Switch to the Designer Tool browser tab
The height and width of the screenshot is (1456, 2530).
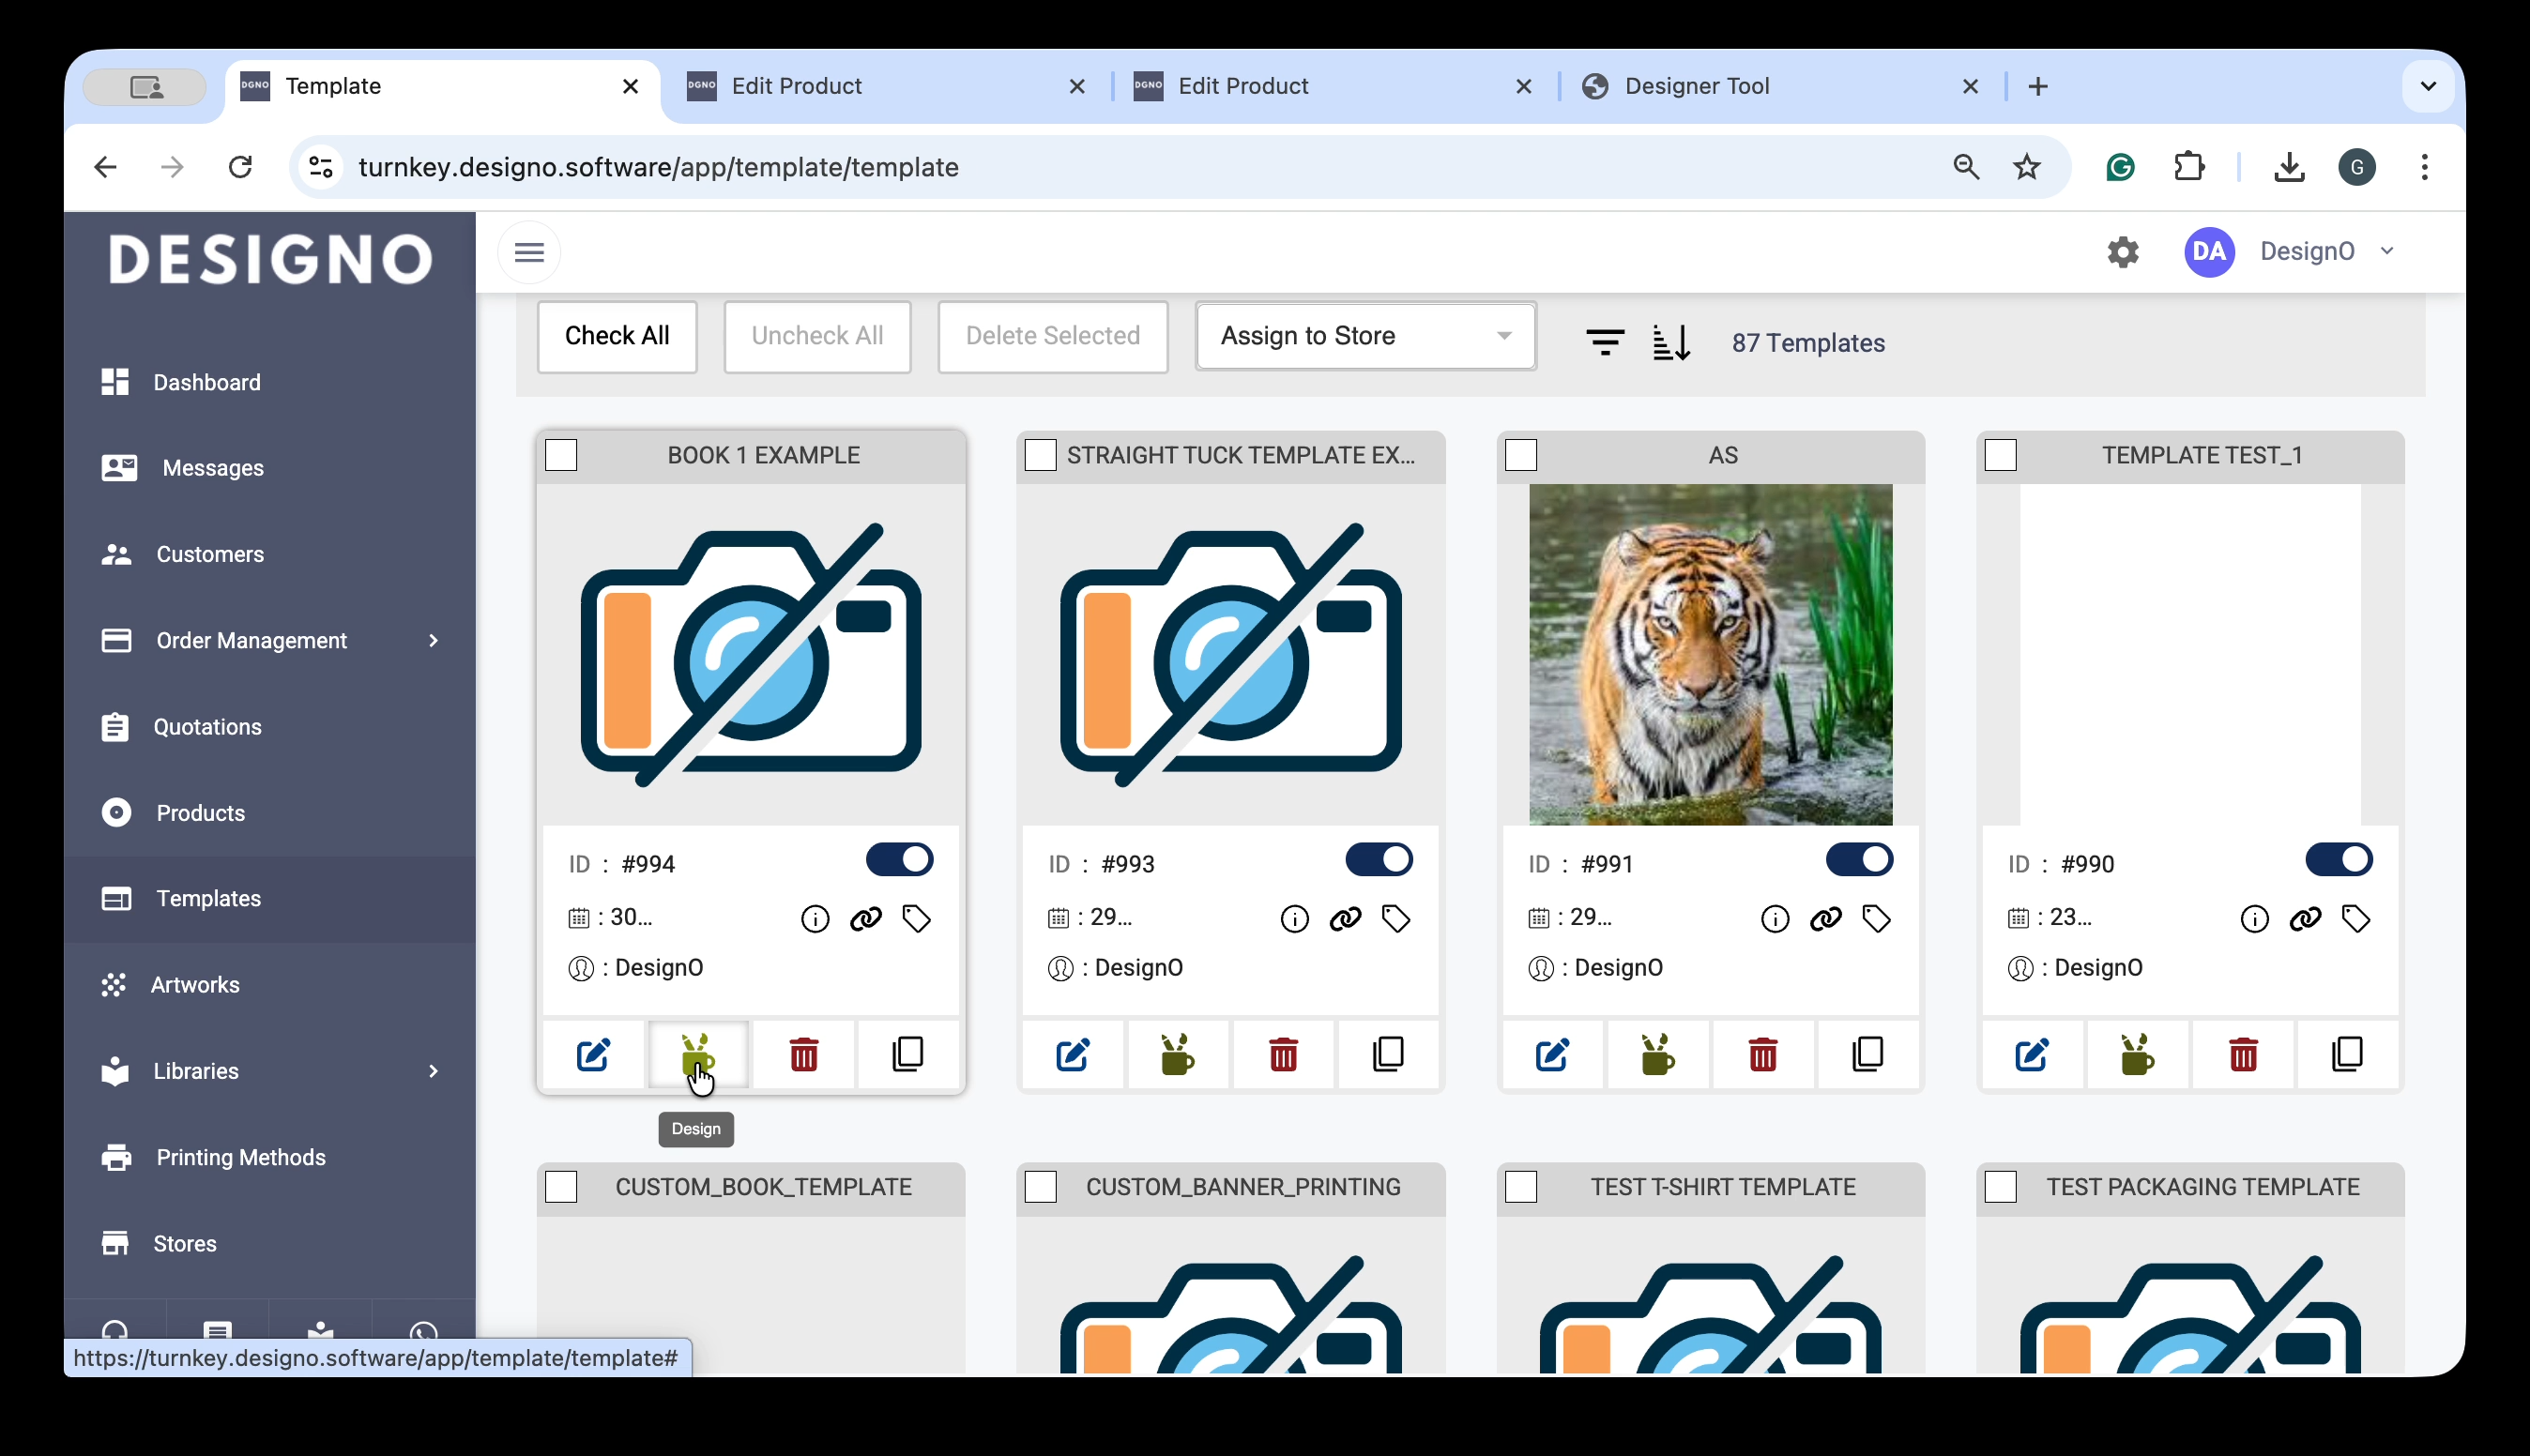tap(1697, 86)
